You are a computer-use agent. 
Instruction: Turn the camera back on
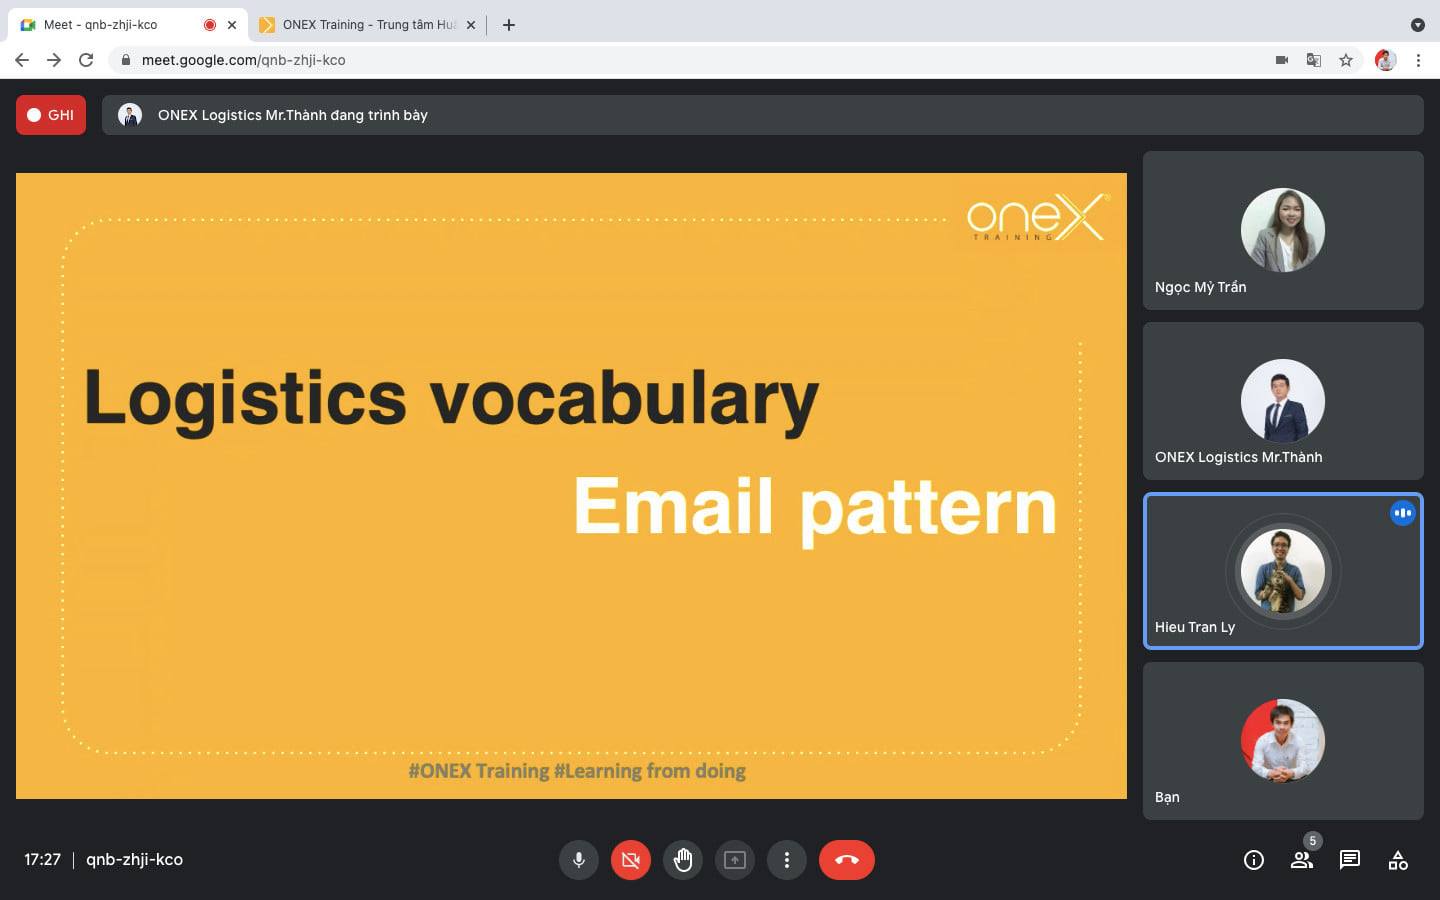(x=630, y=860)
